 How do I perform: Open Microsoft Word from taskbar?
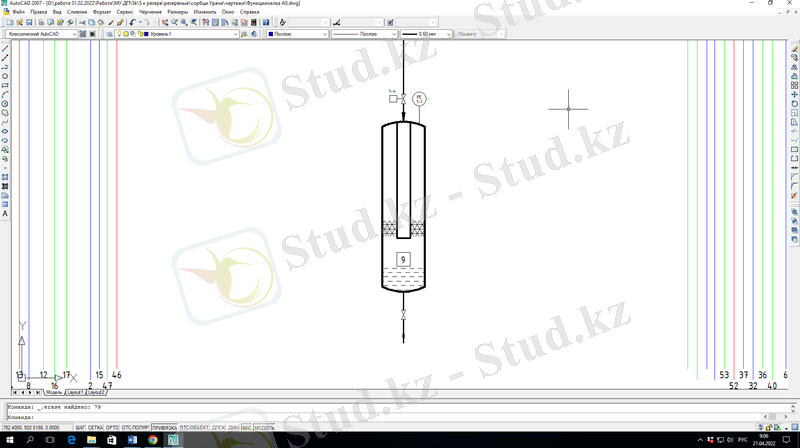click(x=132, y=440)
